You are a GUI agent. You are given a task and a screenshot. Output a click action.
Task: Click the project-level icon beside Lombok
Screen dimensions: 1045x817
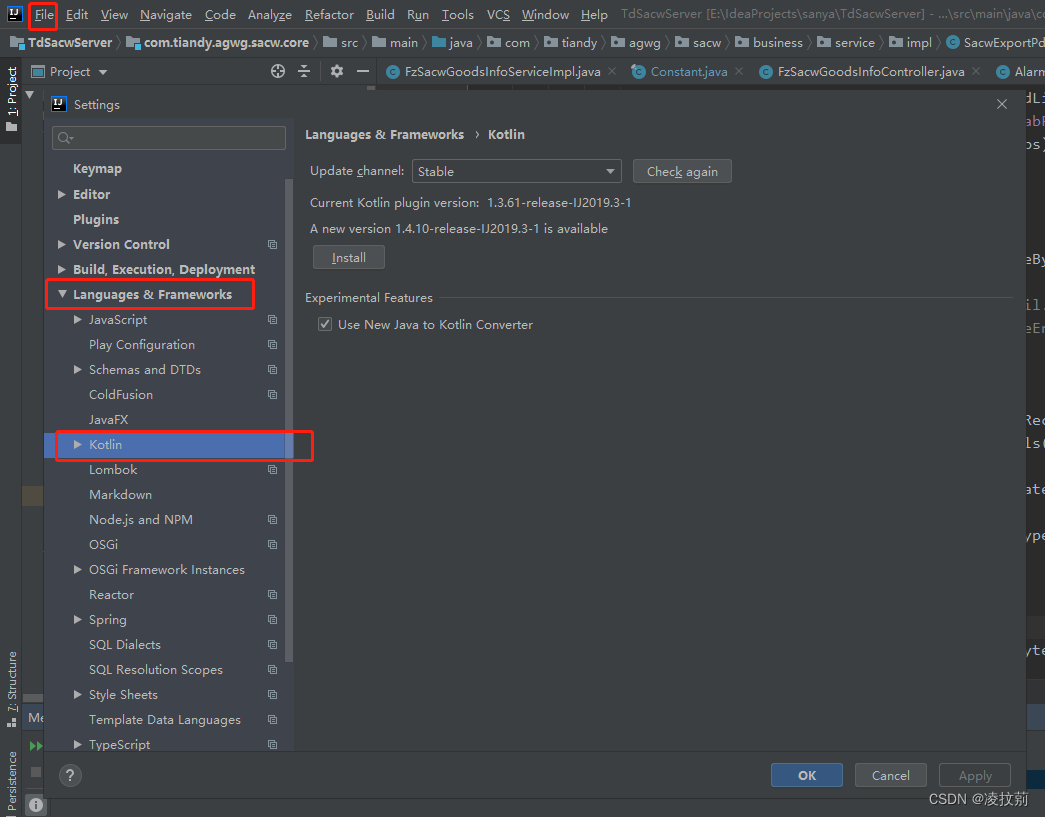click(x=273, y=470)
